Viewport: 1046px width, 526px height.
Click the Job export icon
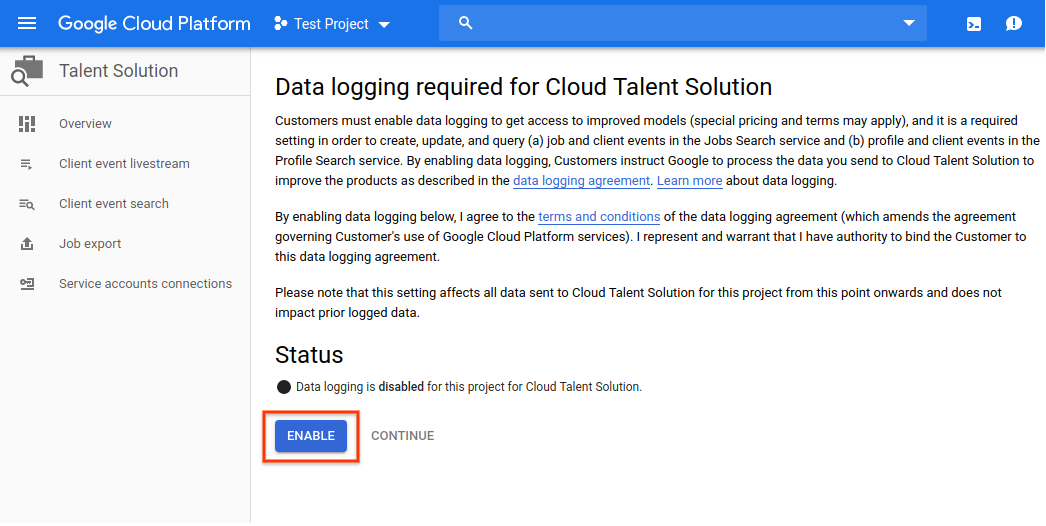pos(27,244)
